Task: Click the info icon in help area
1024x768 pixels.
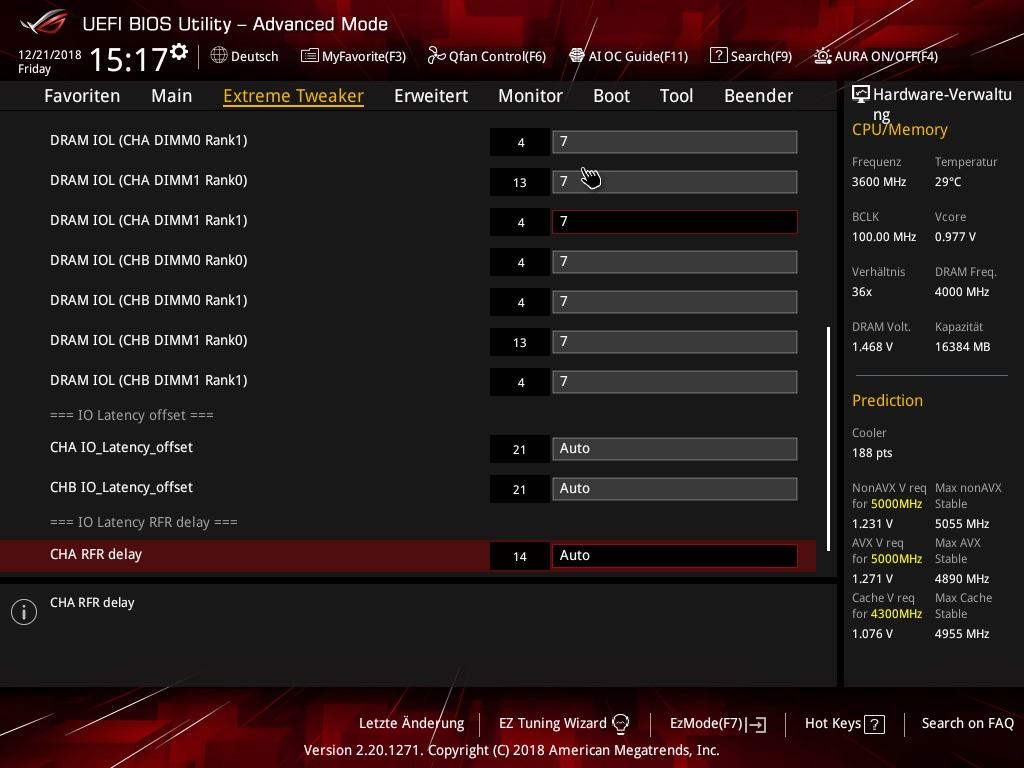Action: click(x=24, y=612)
